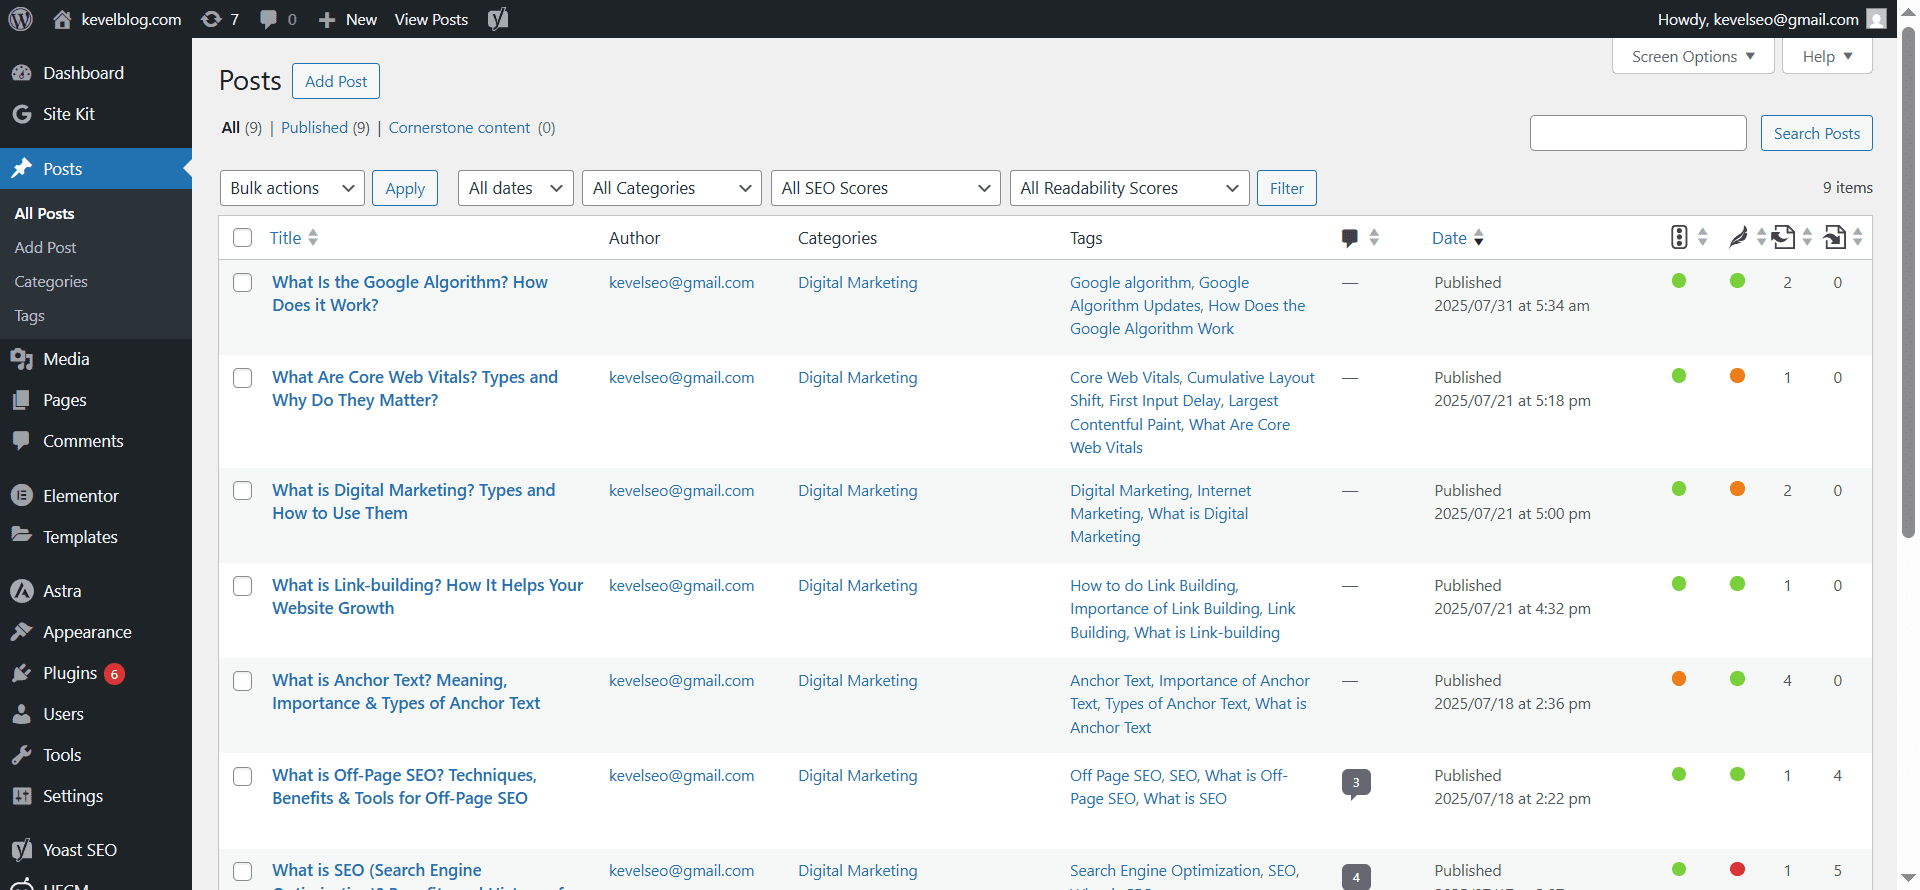The width and height of the screenshot is (1920, 890).
Task: Expand Screen Options panel
Action: [1692, 56]
